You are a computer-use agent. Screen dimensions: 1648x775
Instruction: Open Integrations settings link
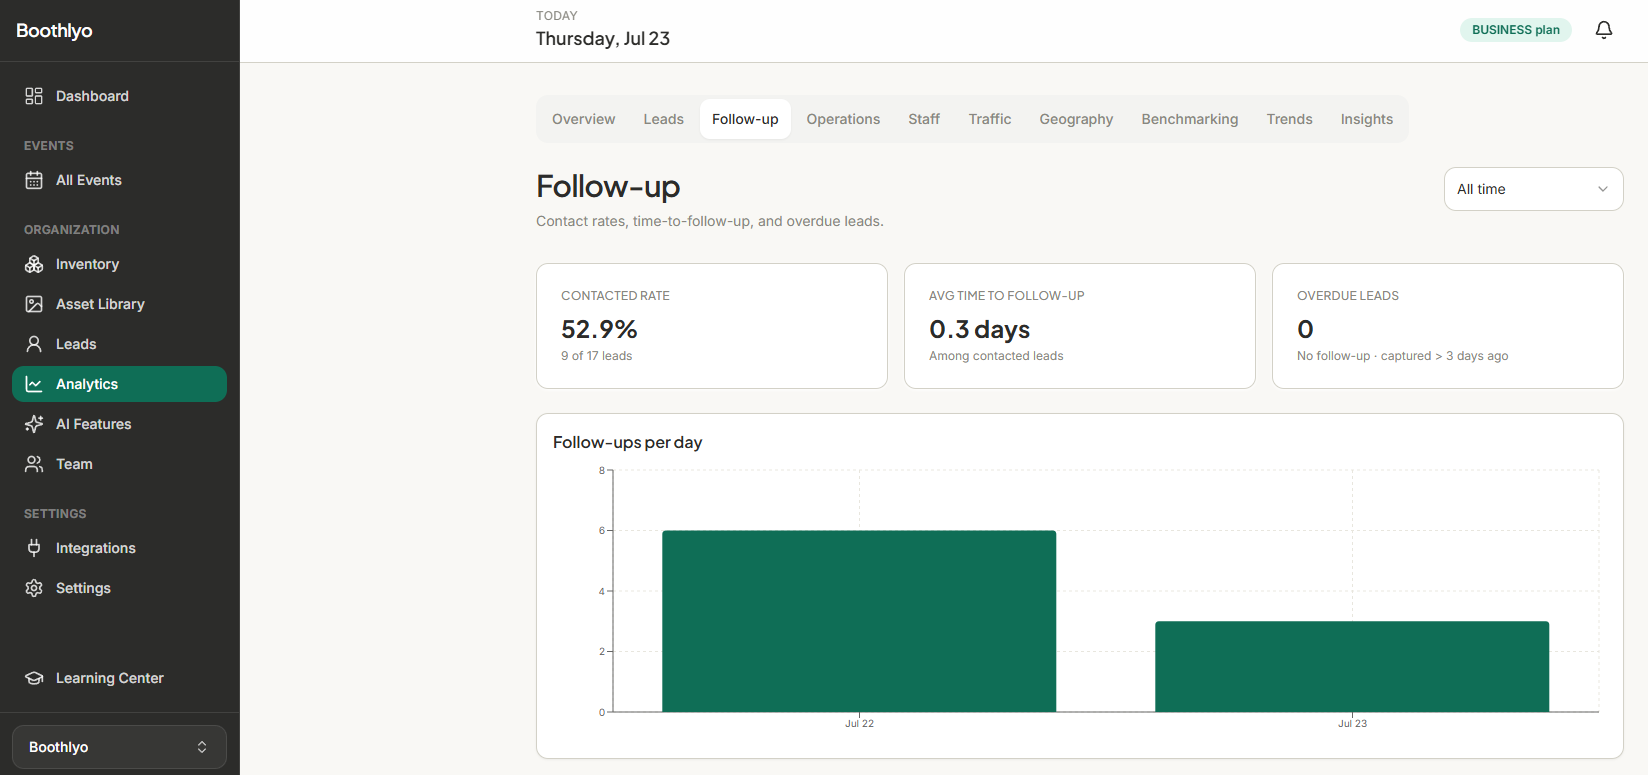[119, 548]
